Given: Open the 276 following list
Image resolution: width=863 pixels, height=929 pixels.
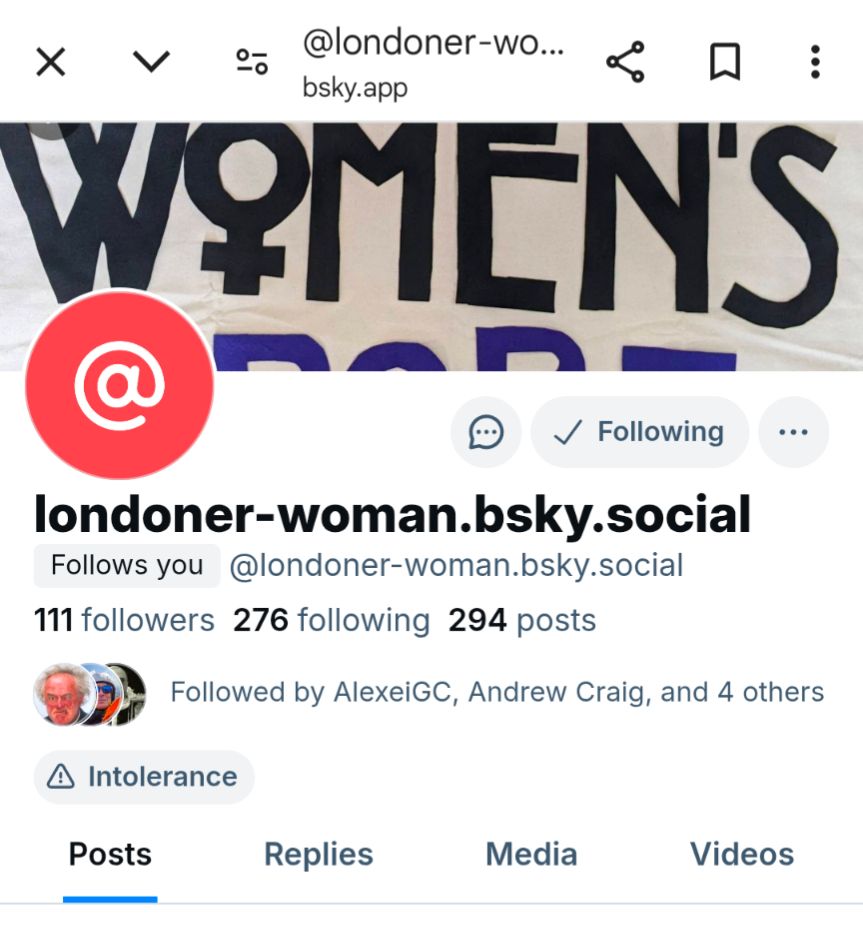Looking at the screenshot, I should click(x=331, y=620).
